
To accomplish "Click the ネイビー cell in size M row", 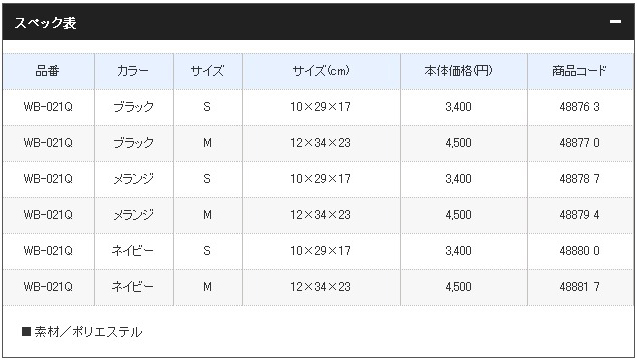I will point(133,287).
